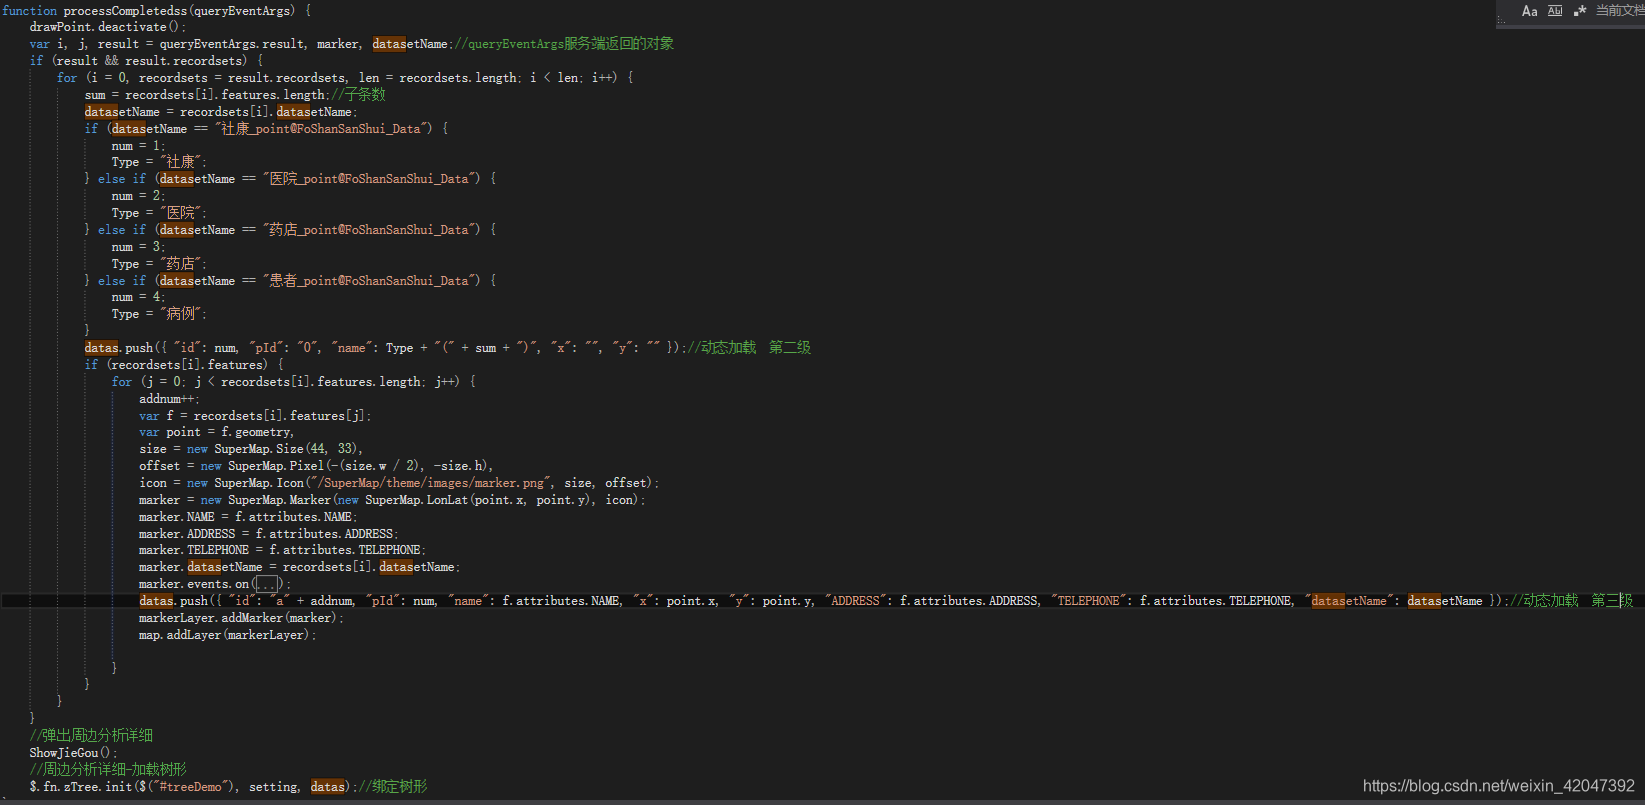Click markerLayer.addMarker(marker) line
The width and height of the screenshot is (1645, 805).
(x=241, y=618)
